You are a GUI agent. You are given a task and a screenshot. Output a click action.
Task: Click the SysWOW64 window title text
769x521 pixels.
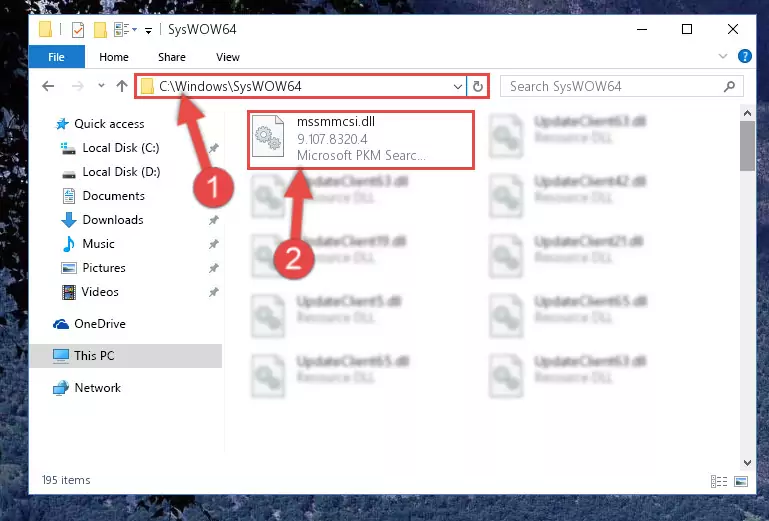click(x=202, y=29)
